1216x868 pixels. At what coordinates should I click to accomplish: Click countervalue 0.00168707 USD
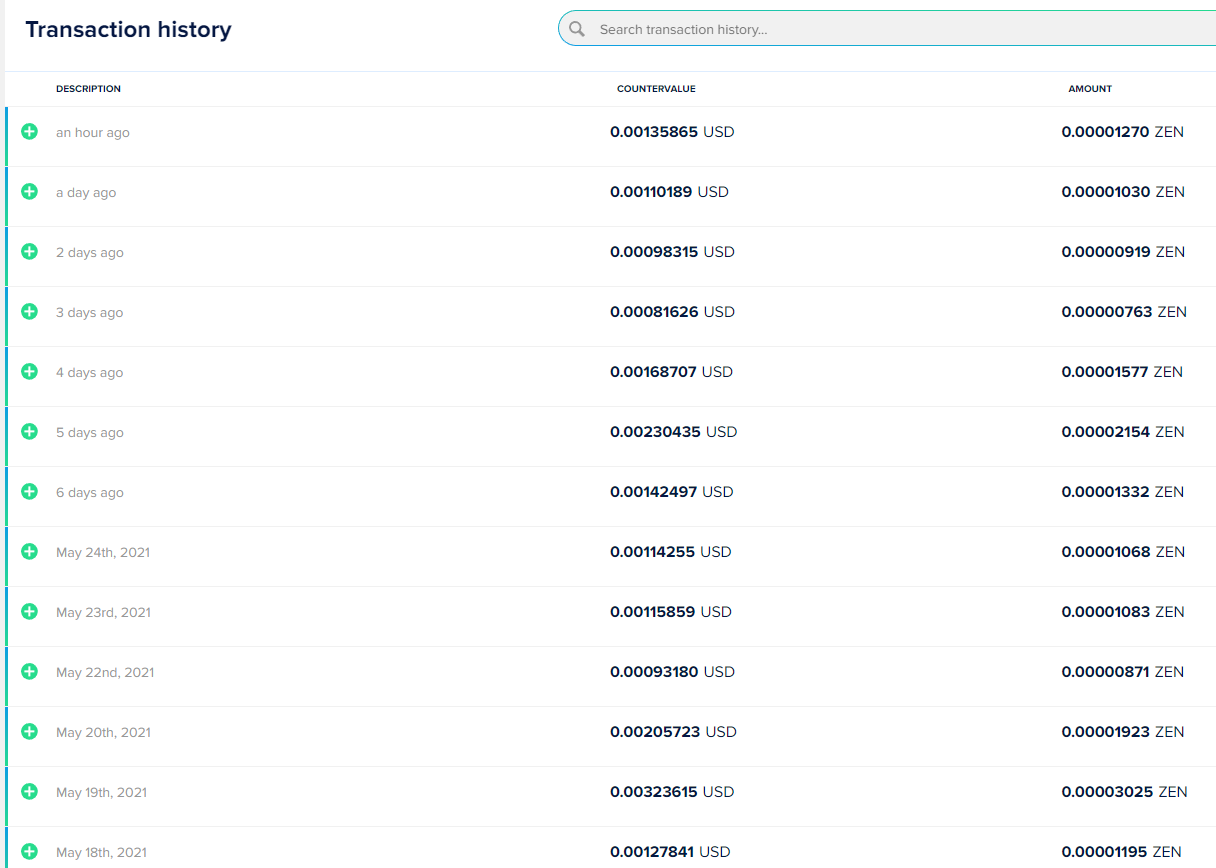click(671, 371)
